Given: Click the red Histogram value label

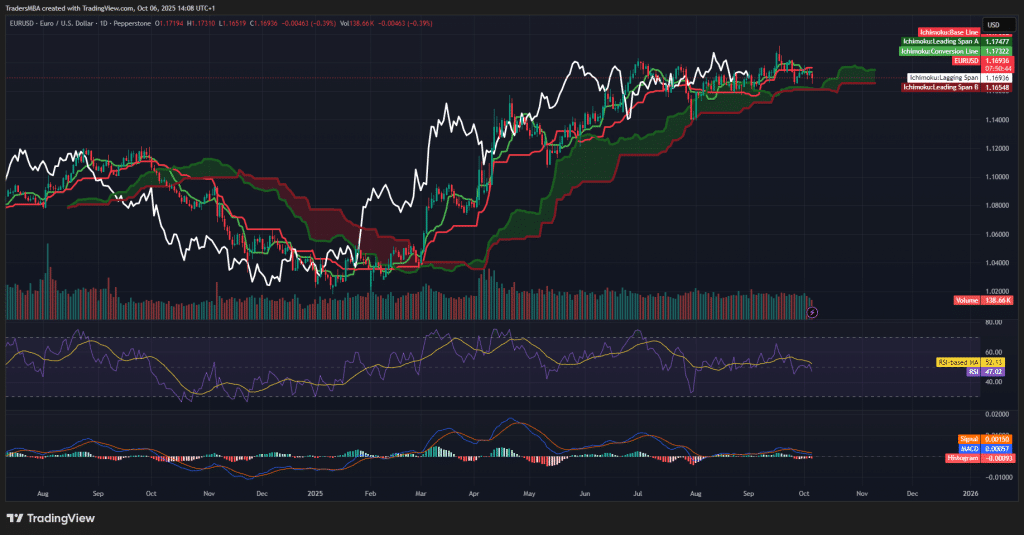Looking at the screenshot, I should coord(962,457).
